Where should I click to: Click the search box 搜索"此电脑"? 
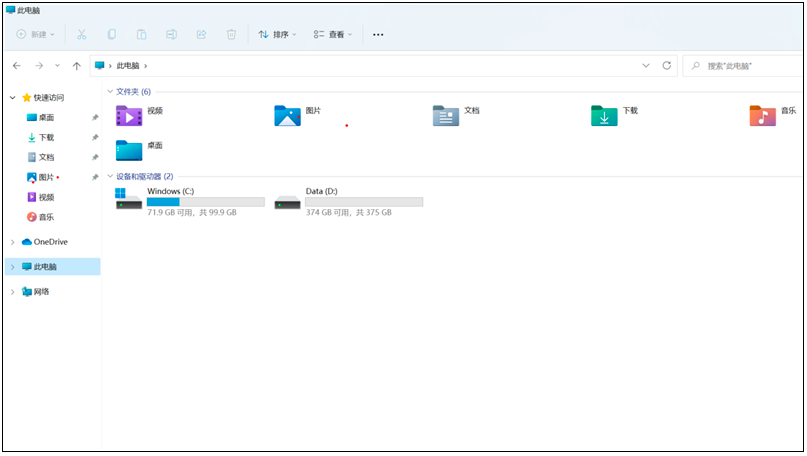(745, 65)
